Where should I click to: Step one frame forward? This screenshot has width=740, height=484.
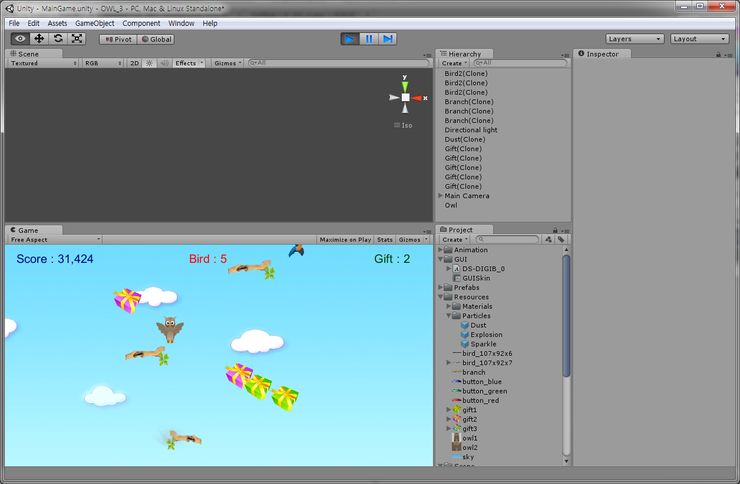[387, 39]
